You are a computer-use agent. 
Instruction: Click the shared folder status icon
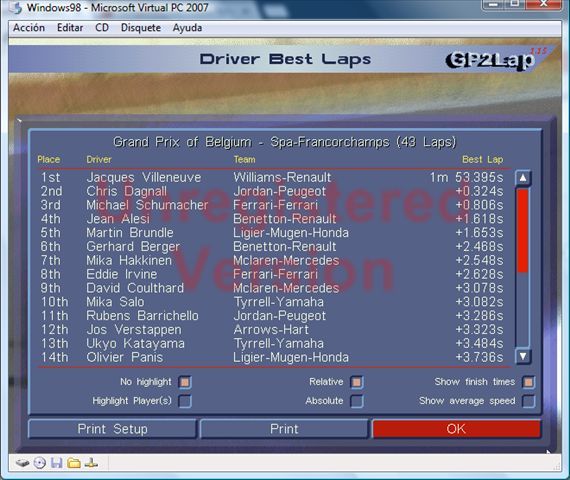tap(74, 463)
